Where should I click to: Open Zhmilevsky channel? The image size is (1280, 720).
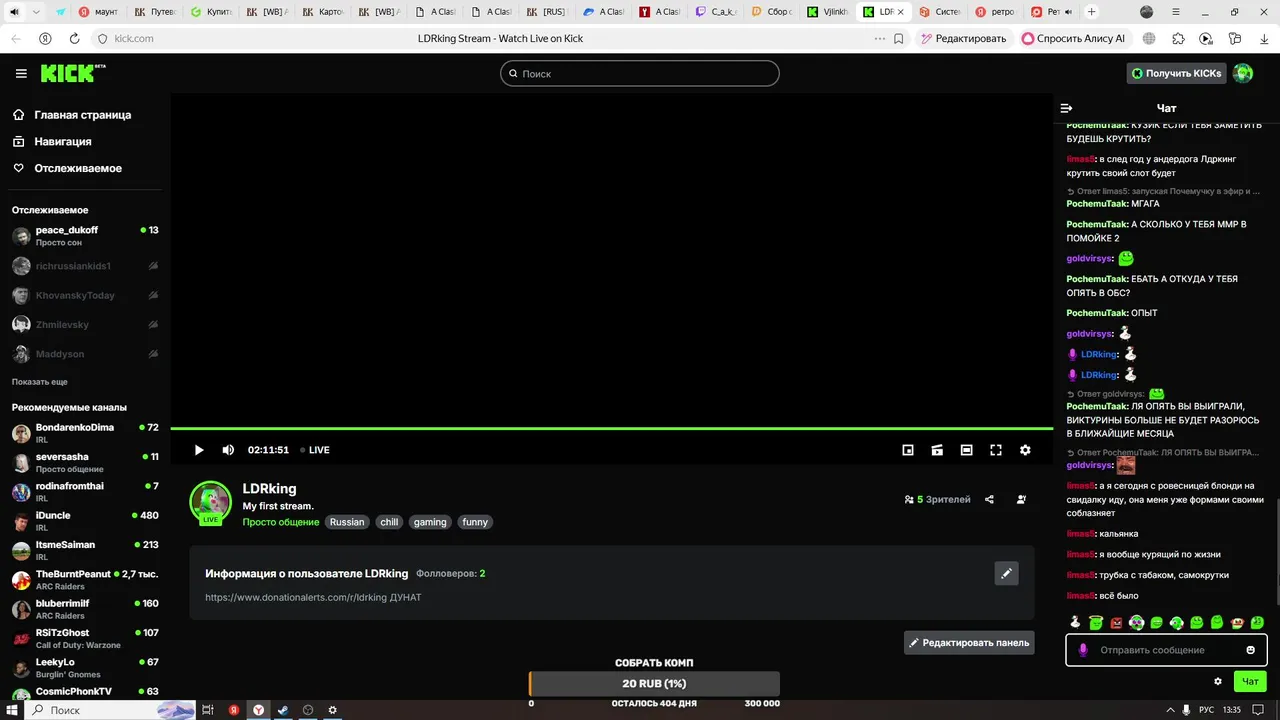click(85, 324)
